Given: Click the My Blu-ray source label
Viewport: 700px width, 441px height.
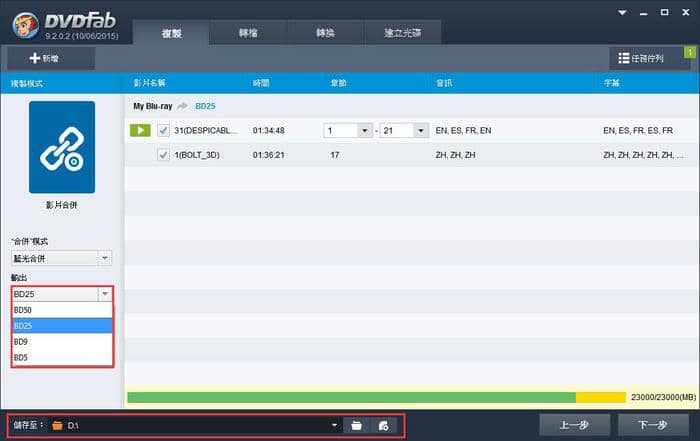Looking at the screenshot, I should coord(153,106).
